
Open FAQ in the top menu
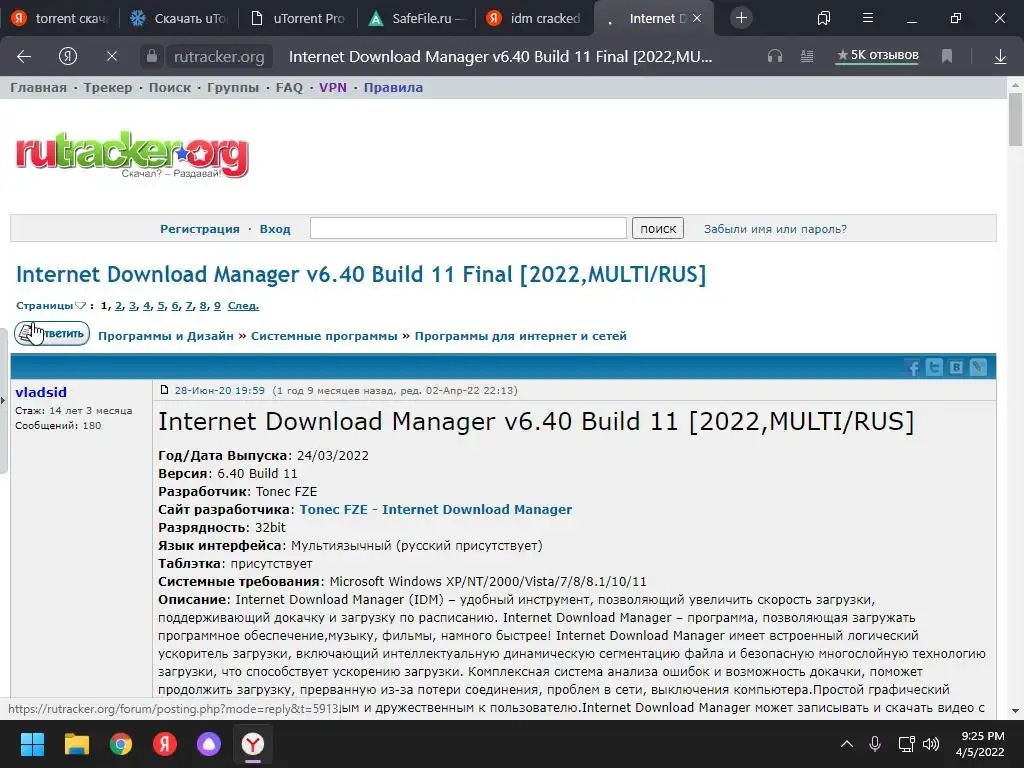[x=289, y=88]
